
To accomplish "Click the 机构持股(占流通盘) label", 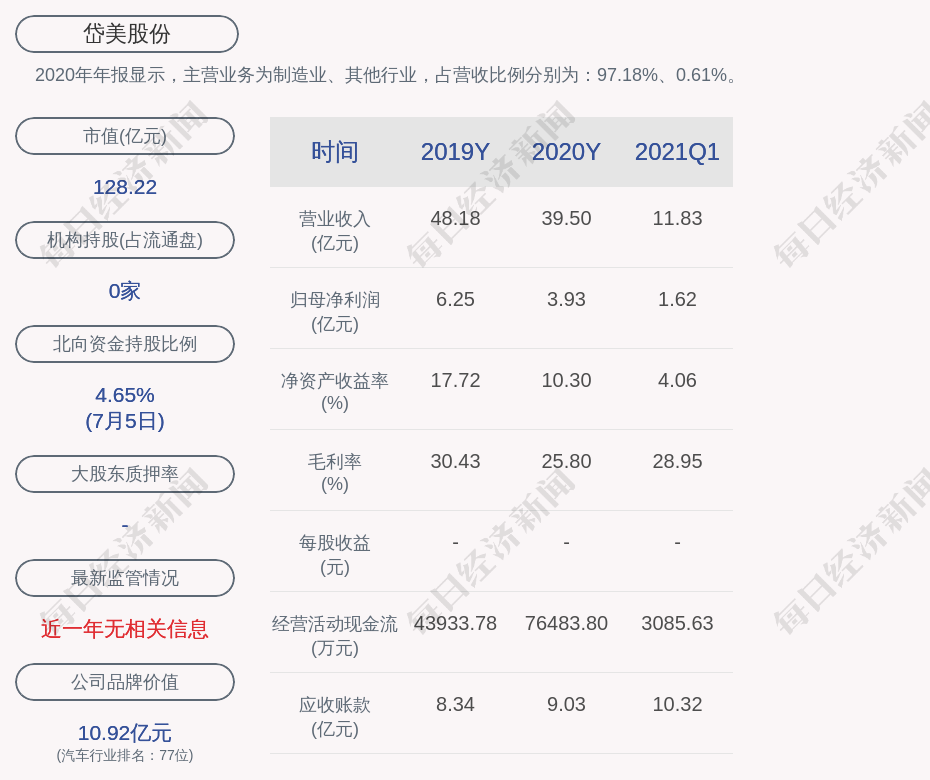I will 125,240.
